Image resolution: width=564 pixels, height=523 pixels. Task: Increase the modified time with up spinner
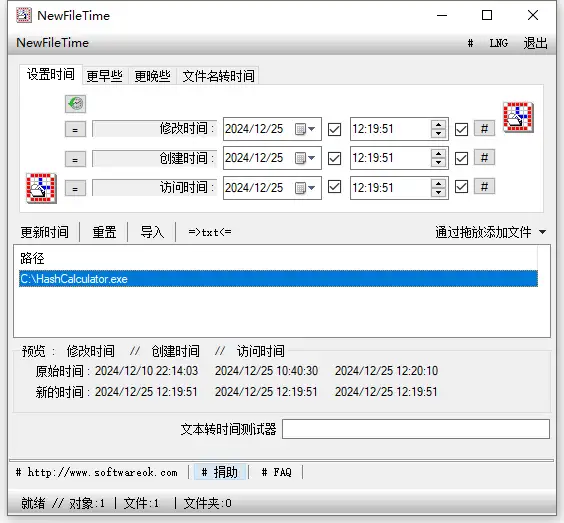point(438,125)
